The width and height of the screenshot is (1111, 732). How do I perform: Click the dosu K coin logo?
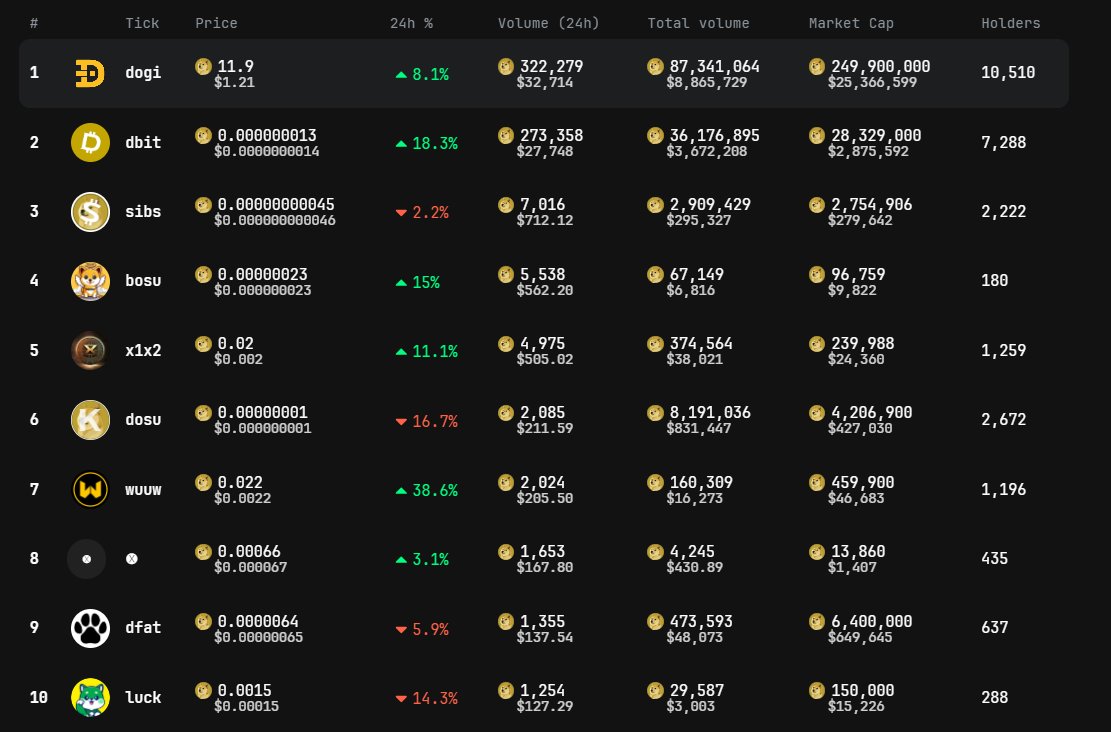90,420
